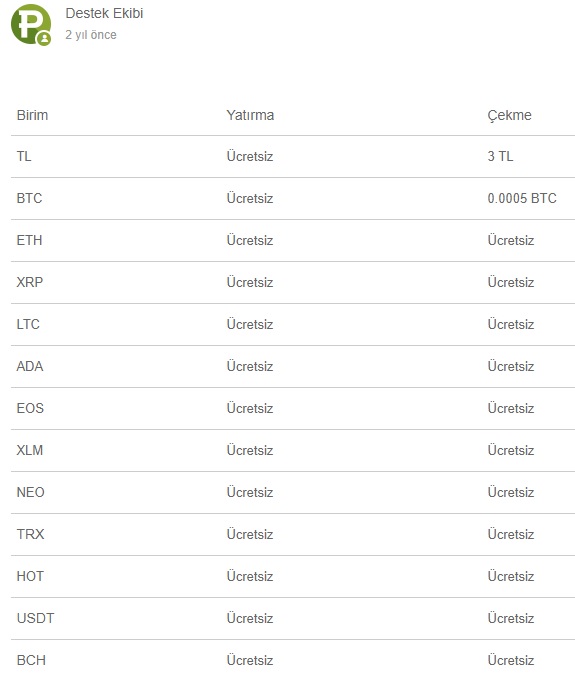The width and height of the screenshot is (575, 681).
Task: Click the TRX row label
Action: coord(30,534)
